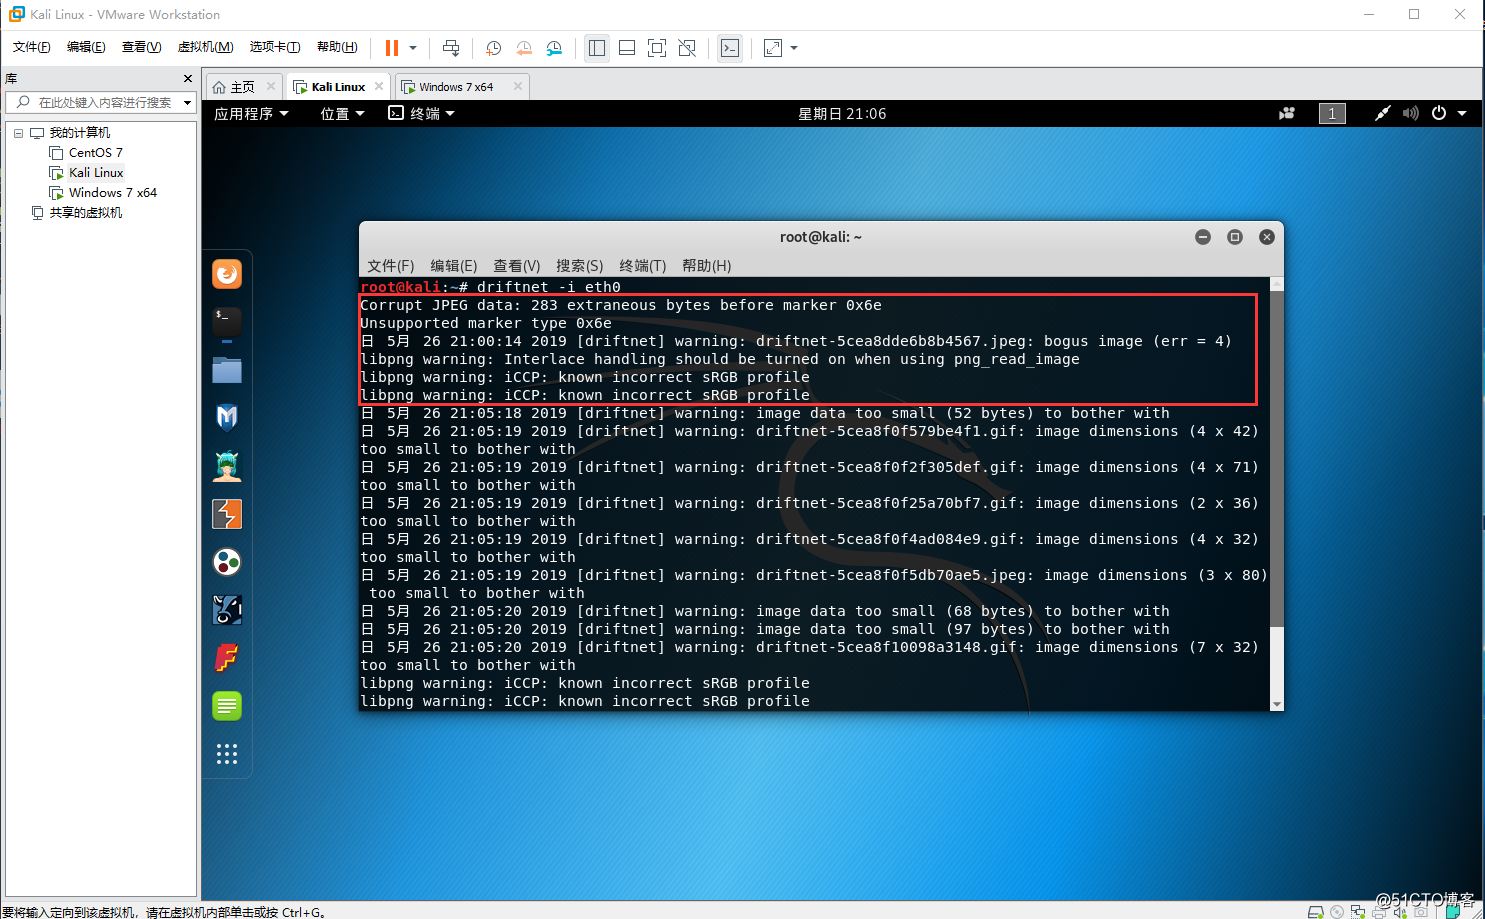Close the Windows 7 x64 tab

coord(518,86)
